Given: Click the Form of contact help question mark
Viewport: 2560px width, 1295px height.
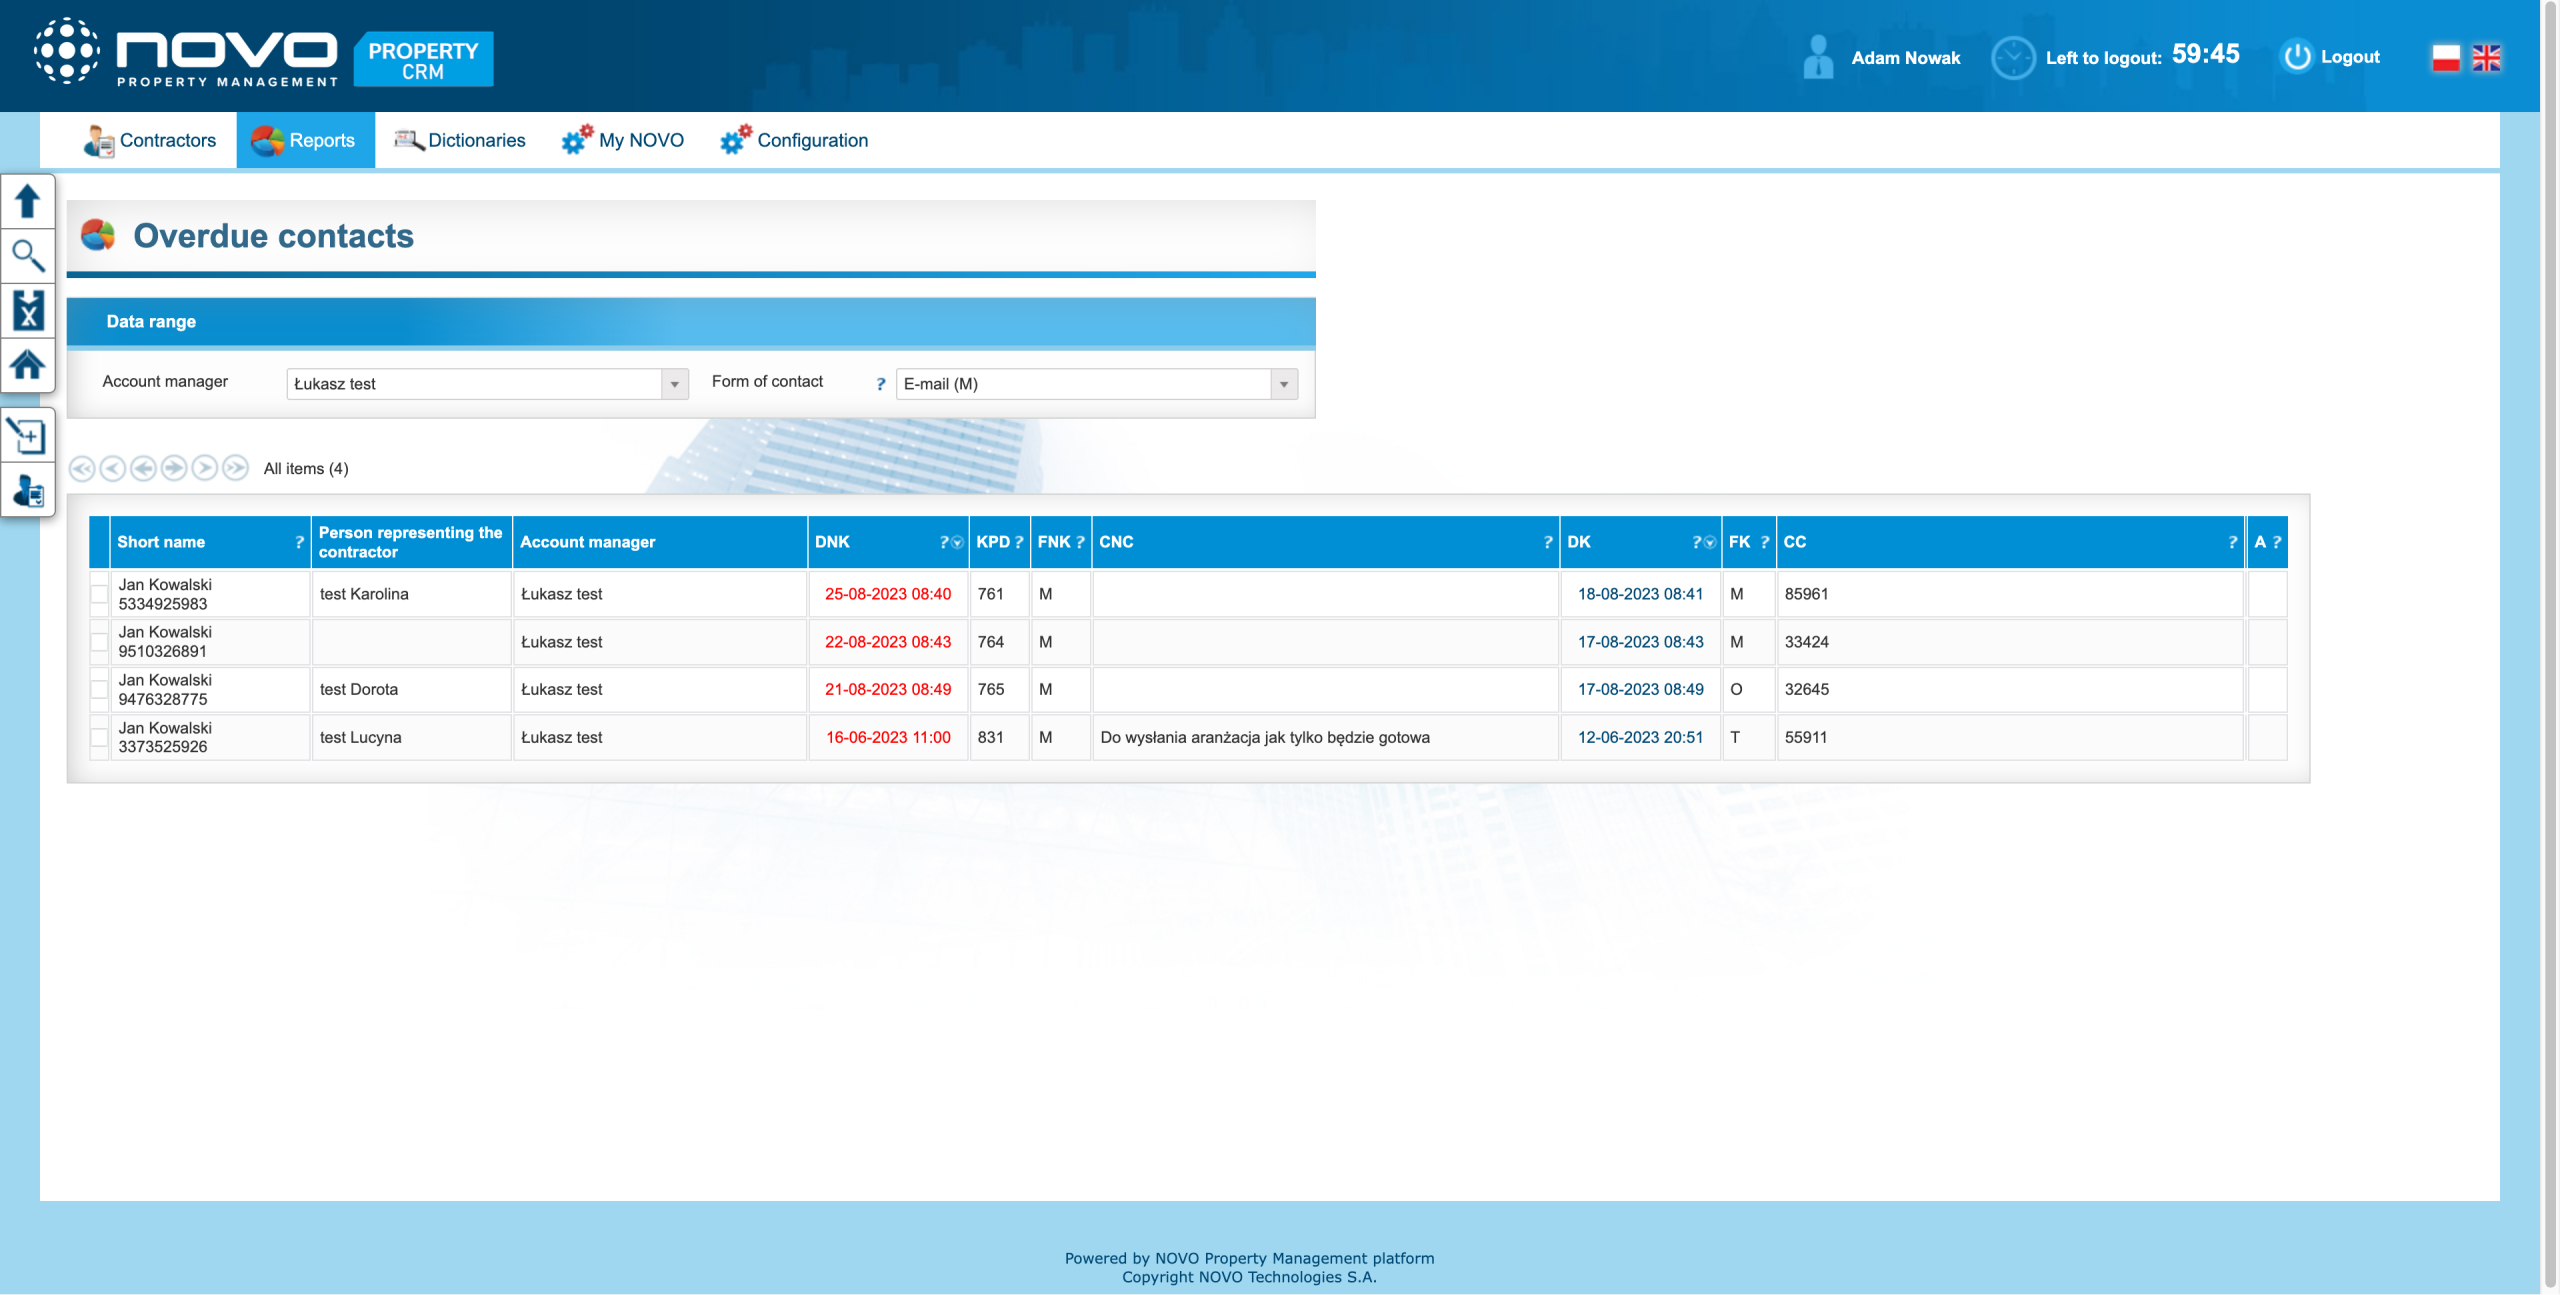Looking at the screenshot, I should pos(880,384).
